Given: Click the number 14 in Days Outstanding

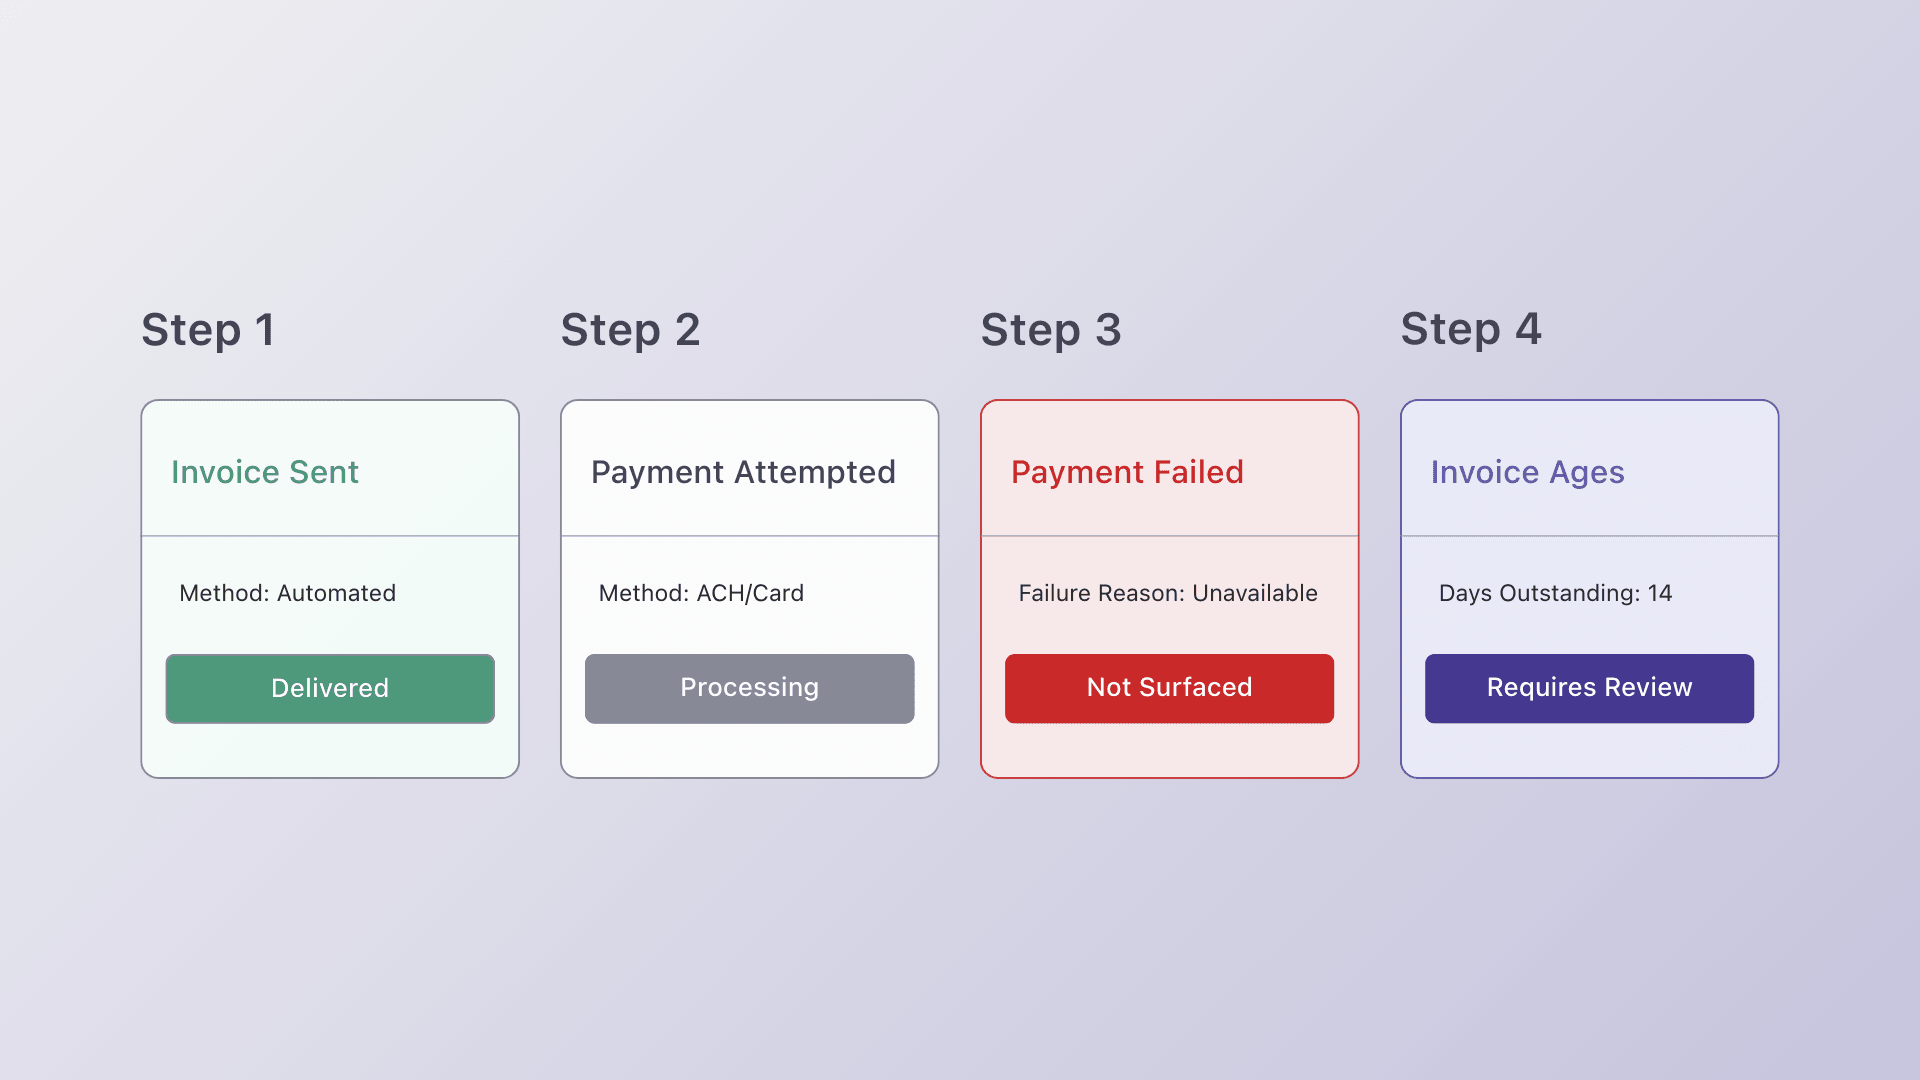Looking at the screenshot, I should point(1660,593).
